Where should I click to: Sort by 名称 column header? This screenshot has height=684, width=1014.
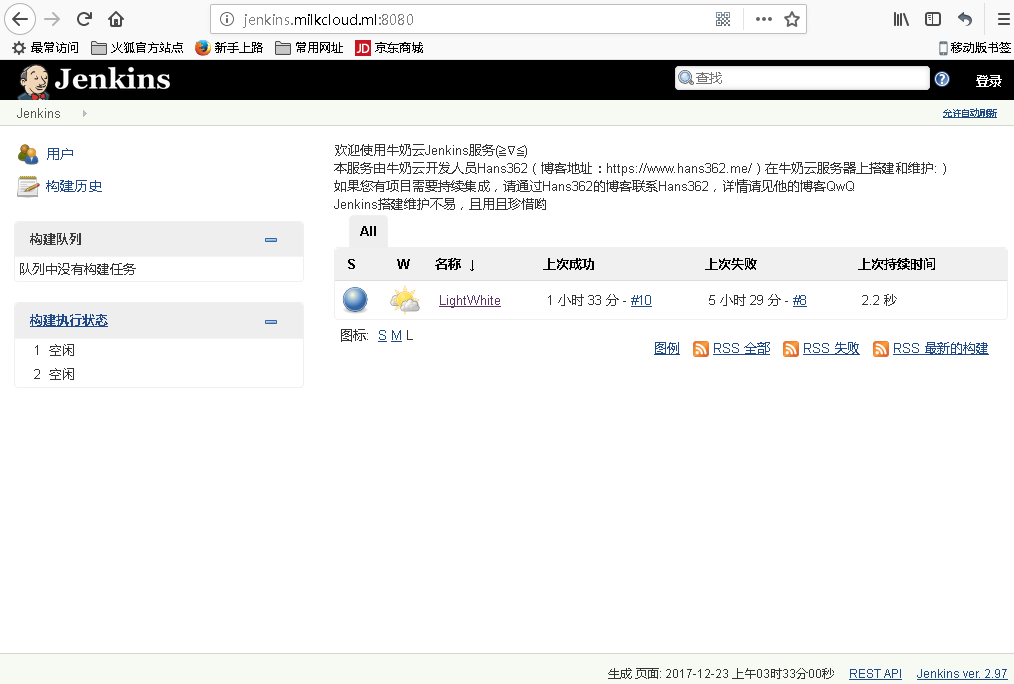[455, 264]
